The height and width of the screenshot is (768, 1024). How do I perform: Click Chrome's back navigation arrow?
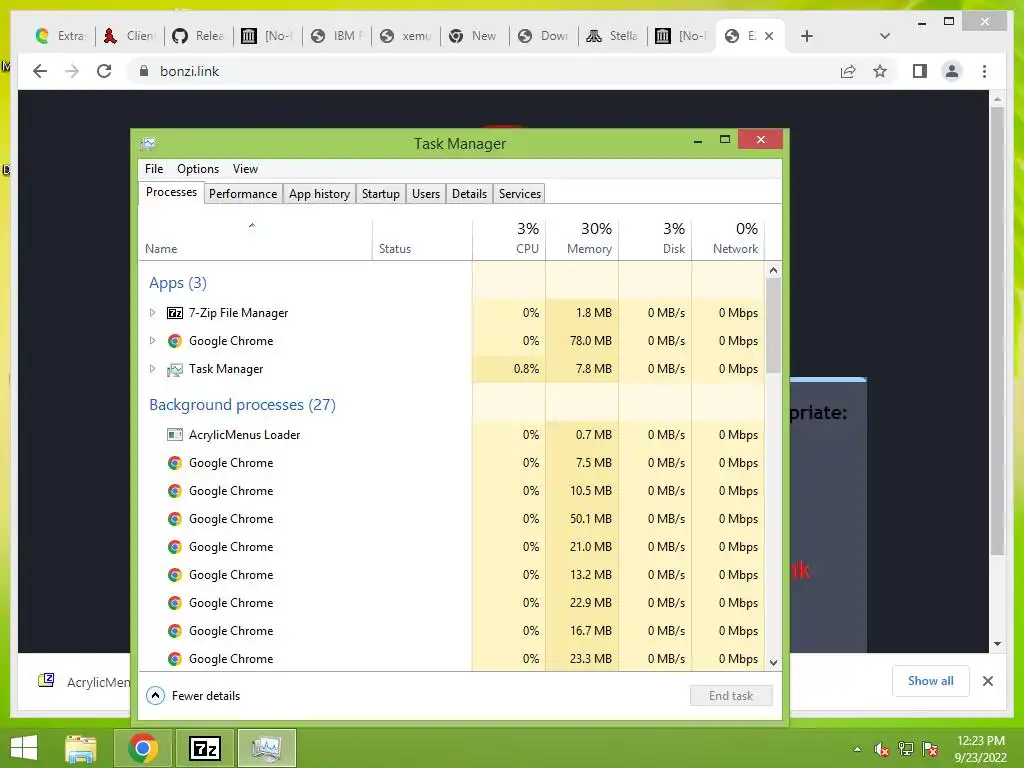tap(40, 71)
